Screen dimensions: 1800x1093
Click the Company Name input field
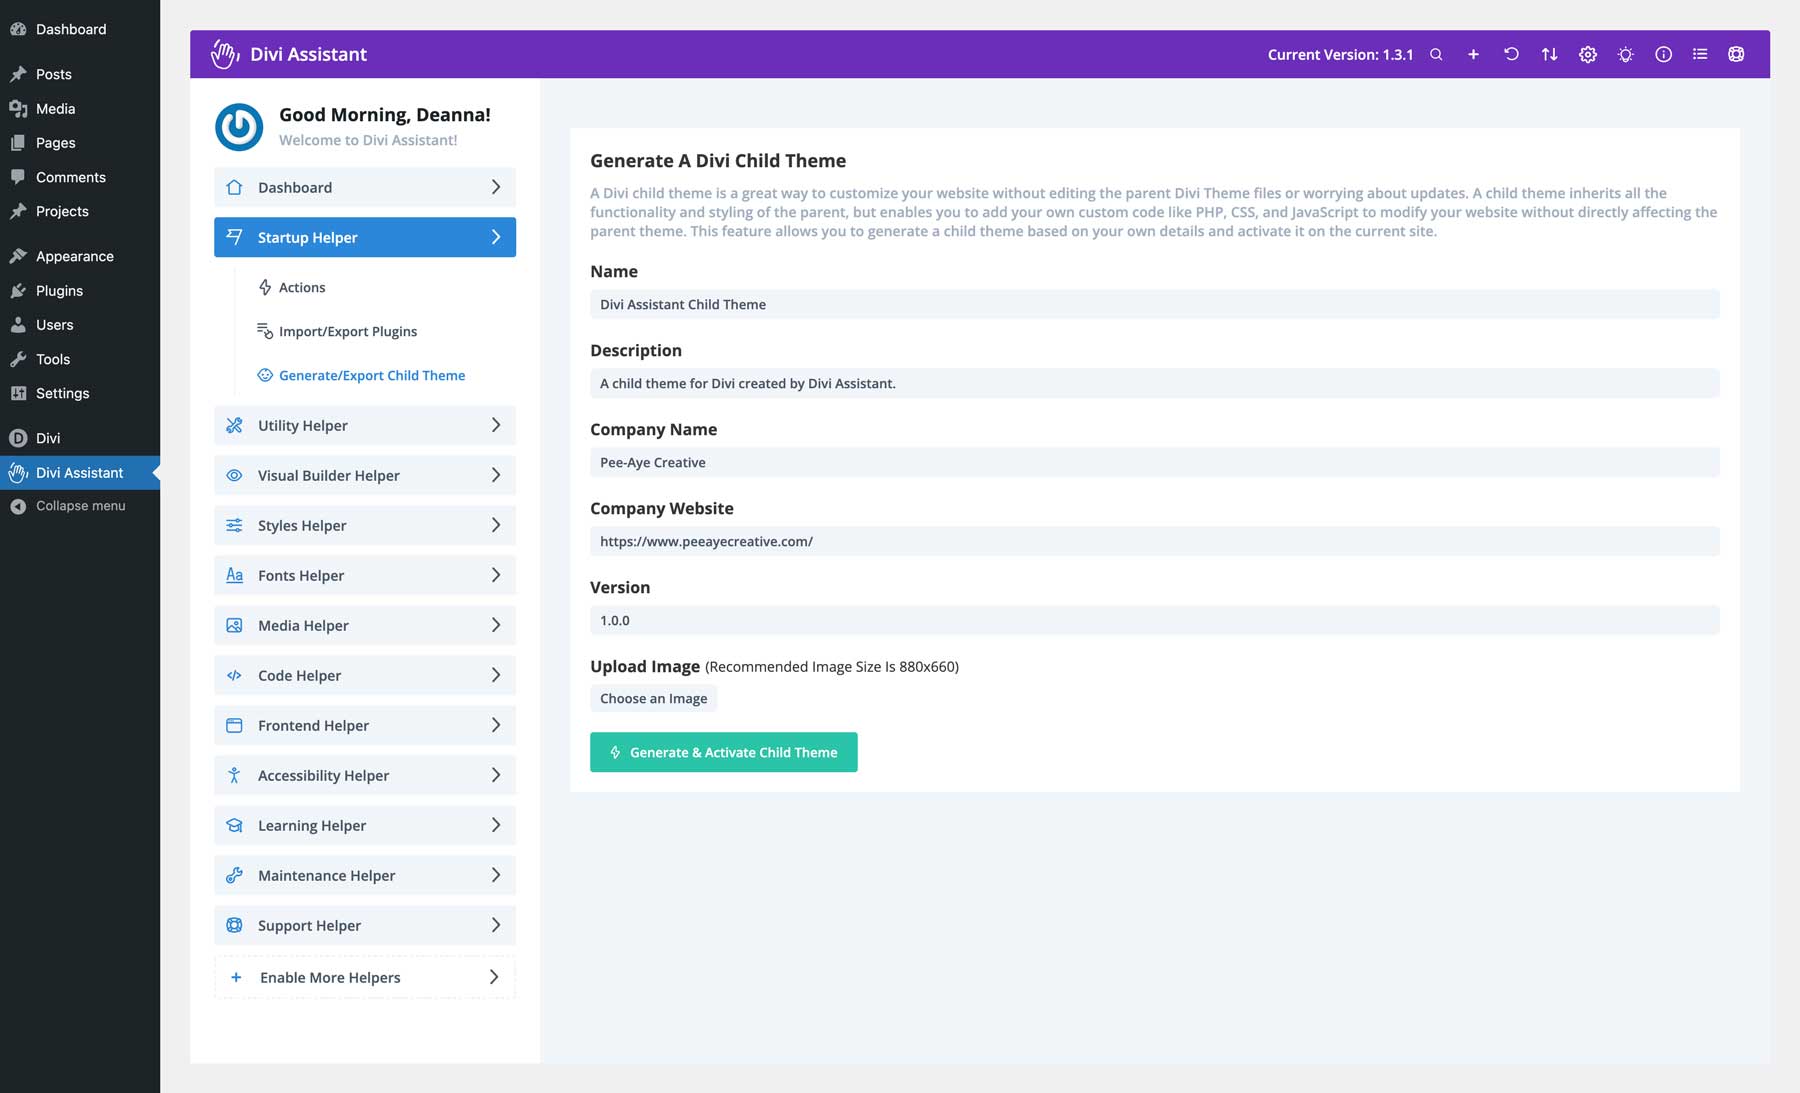click(x=1154, y=463)
